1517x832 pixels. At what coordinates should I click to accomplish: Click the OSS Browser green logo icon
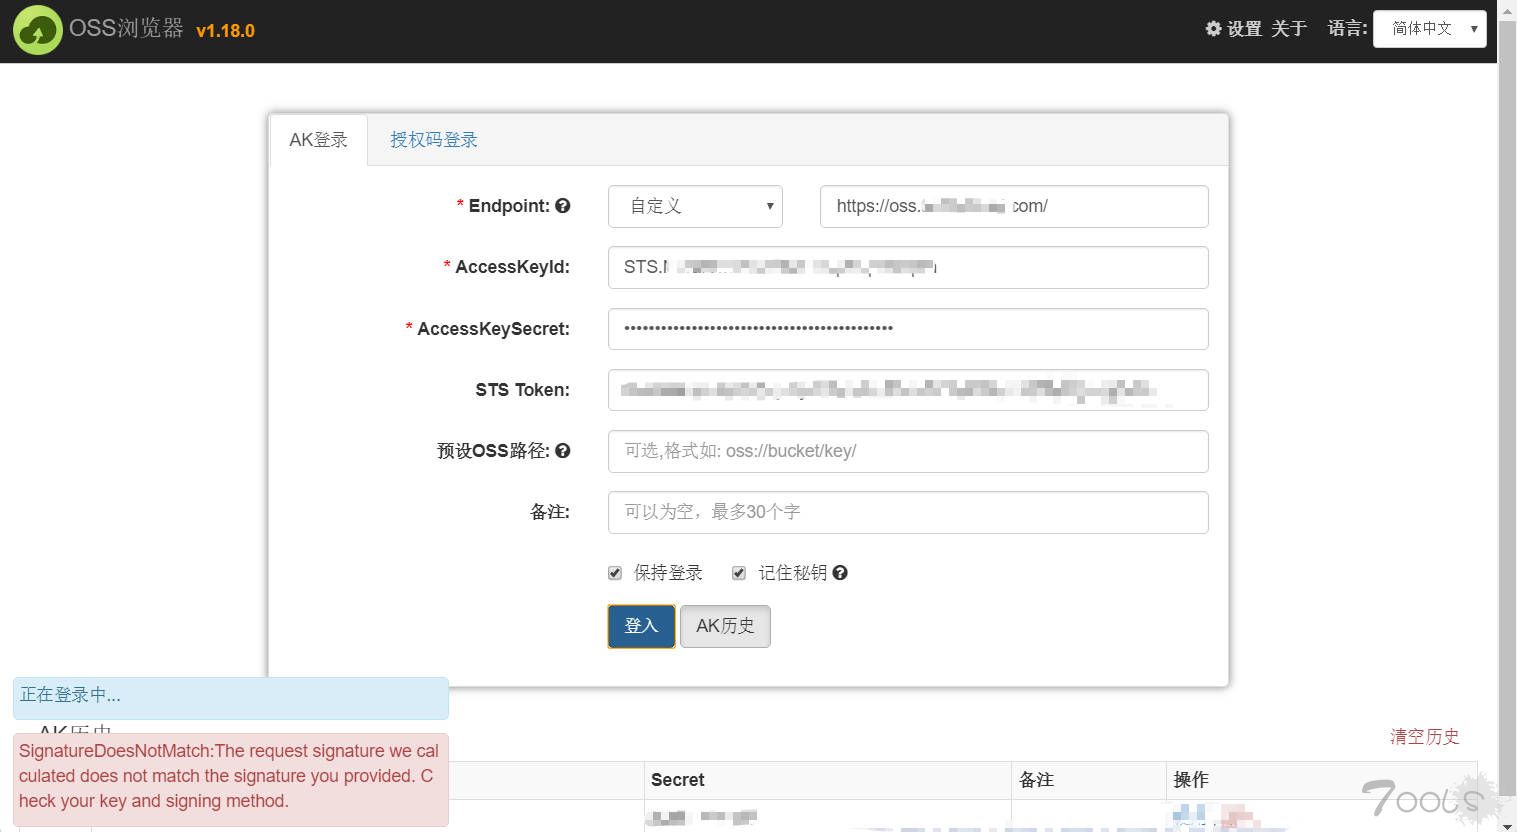click(37, 30)
